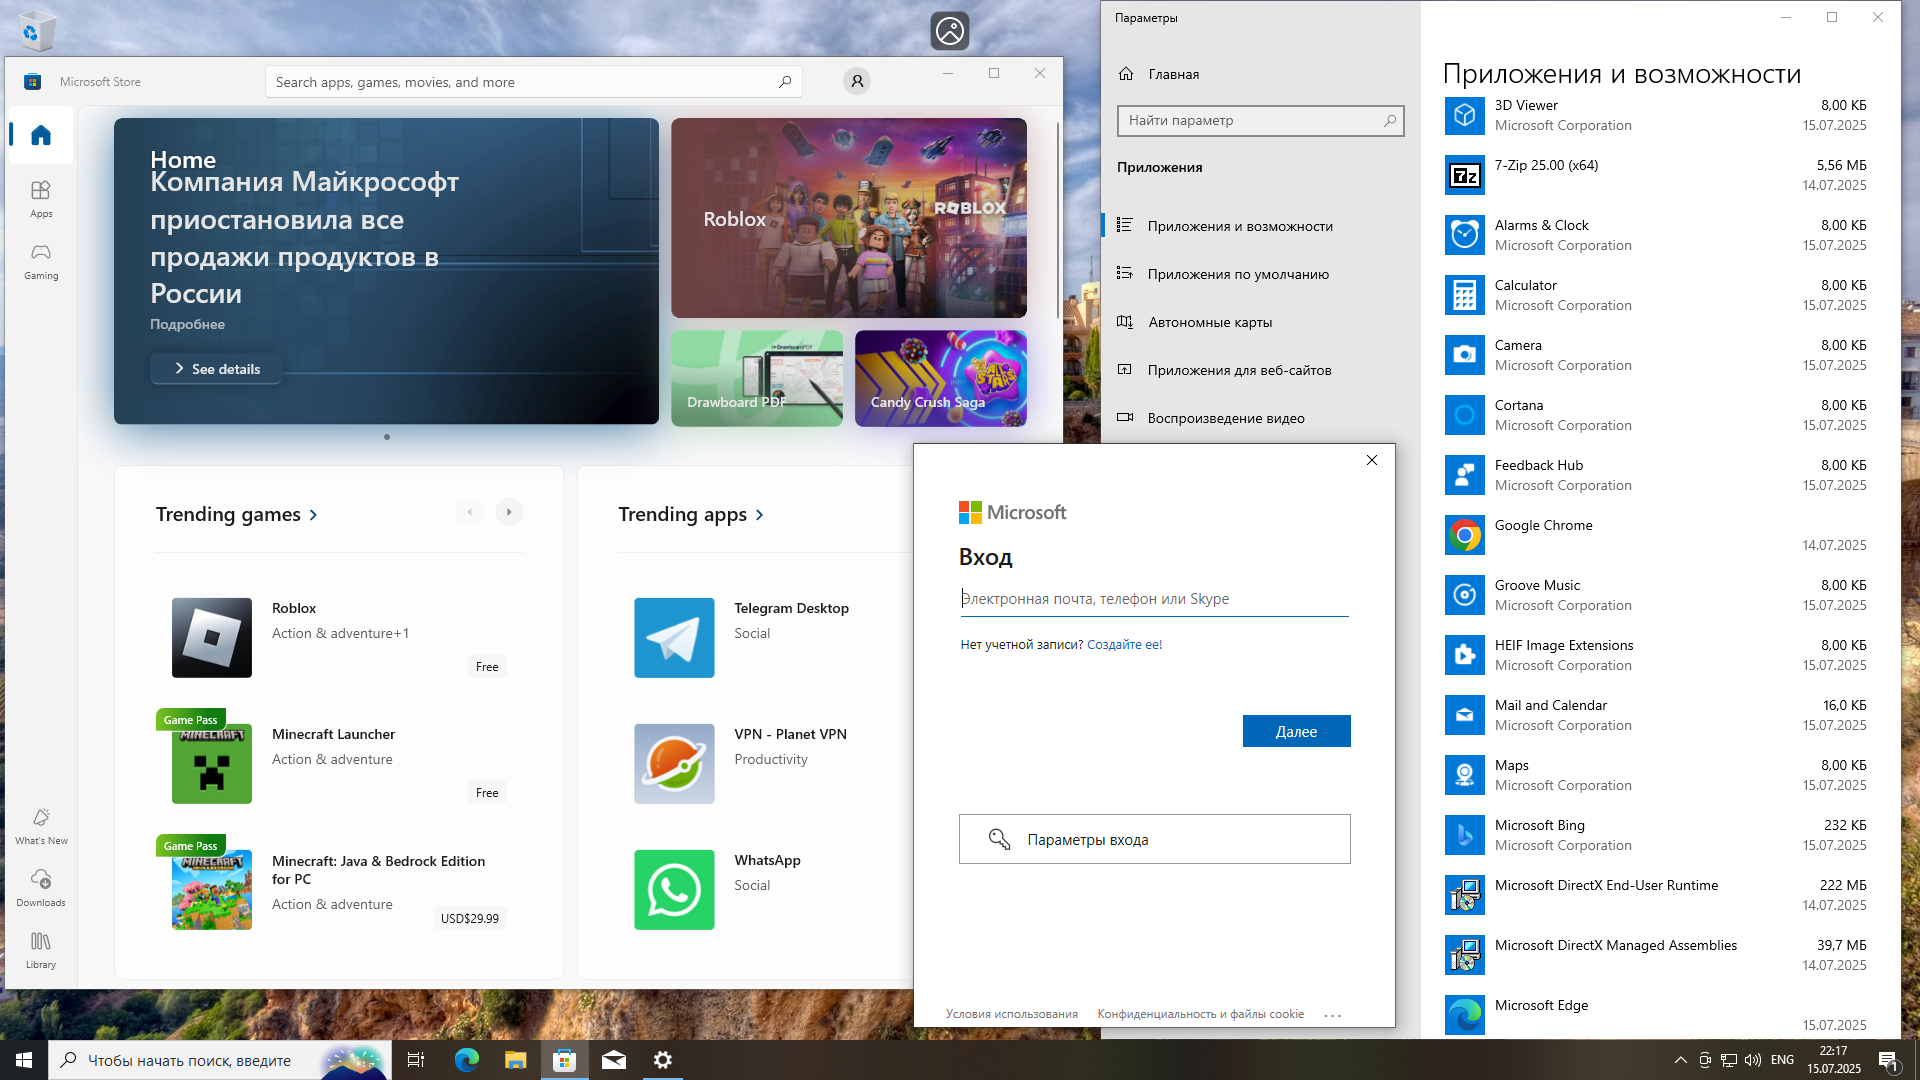The height and width of the screenshot is (1080, 1920).
Task: Click the Roblox featured banner thumbnail
Action: [849, 218]
